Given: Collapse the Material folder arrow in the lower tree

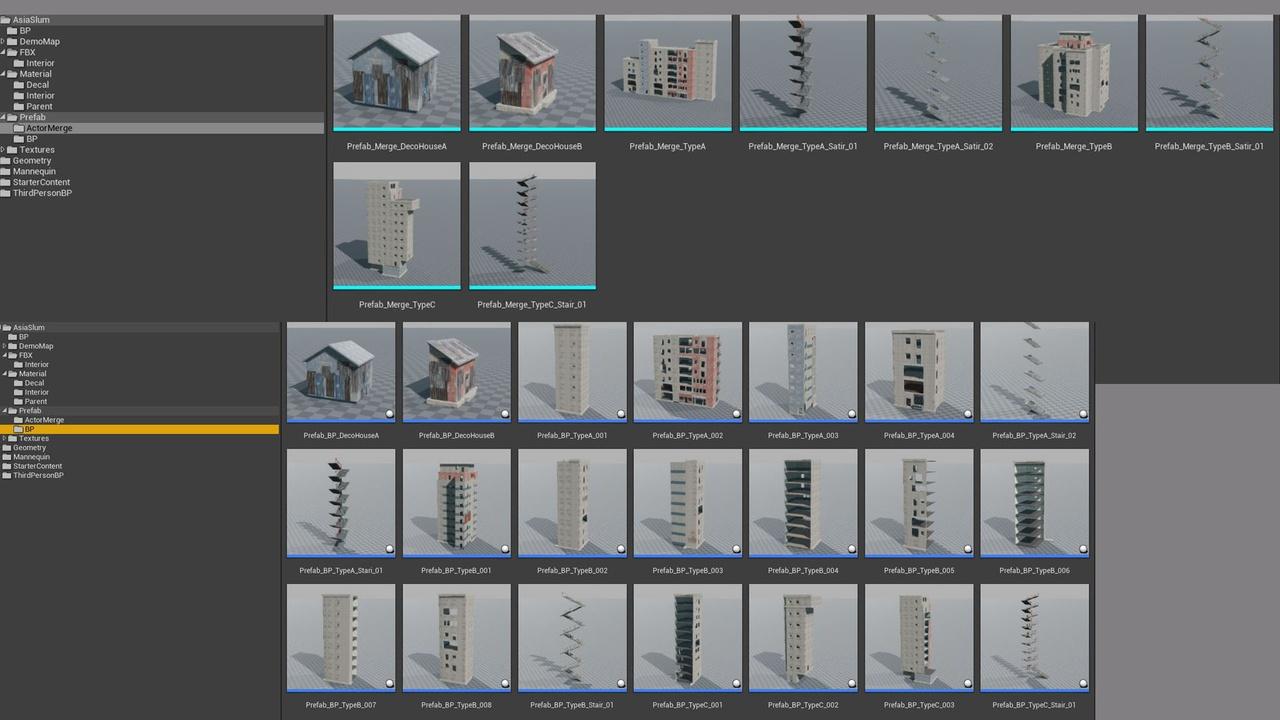Looking at the screenshot, I should click(x=3, y=374).
